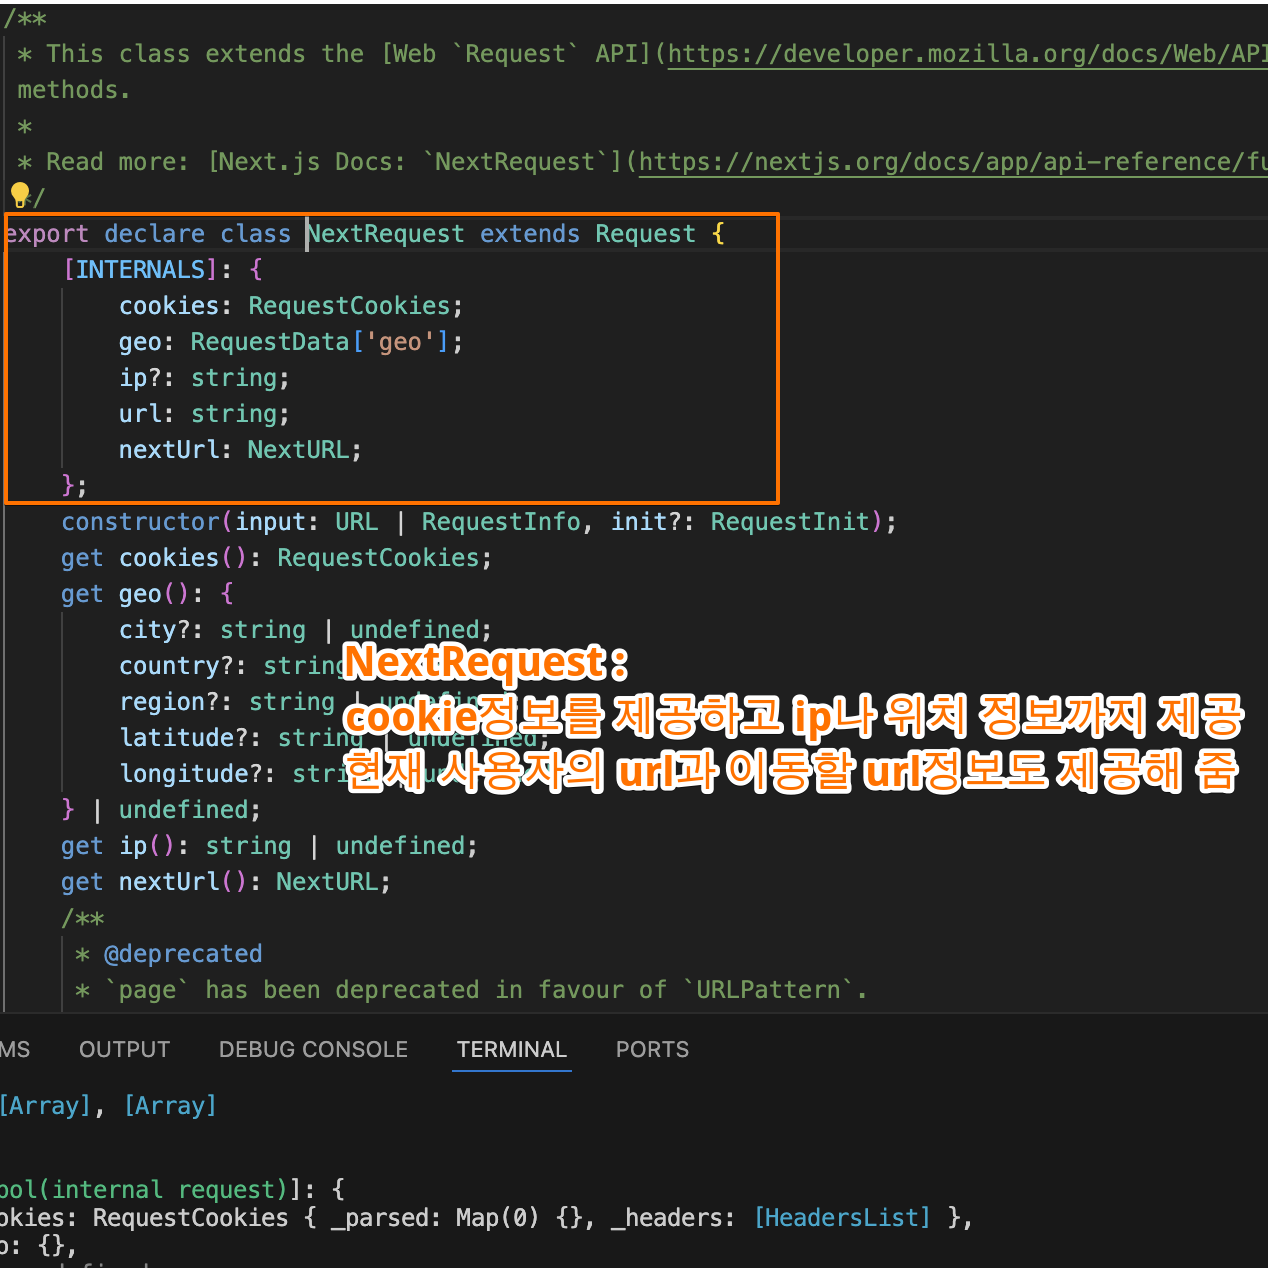The width and height of the screenshot is (1268, 1268).
Task: Click the 'ip' getter name
Action: pyautogui.click(x=134, y=846)
